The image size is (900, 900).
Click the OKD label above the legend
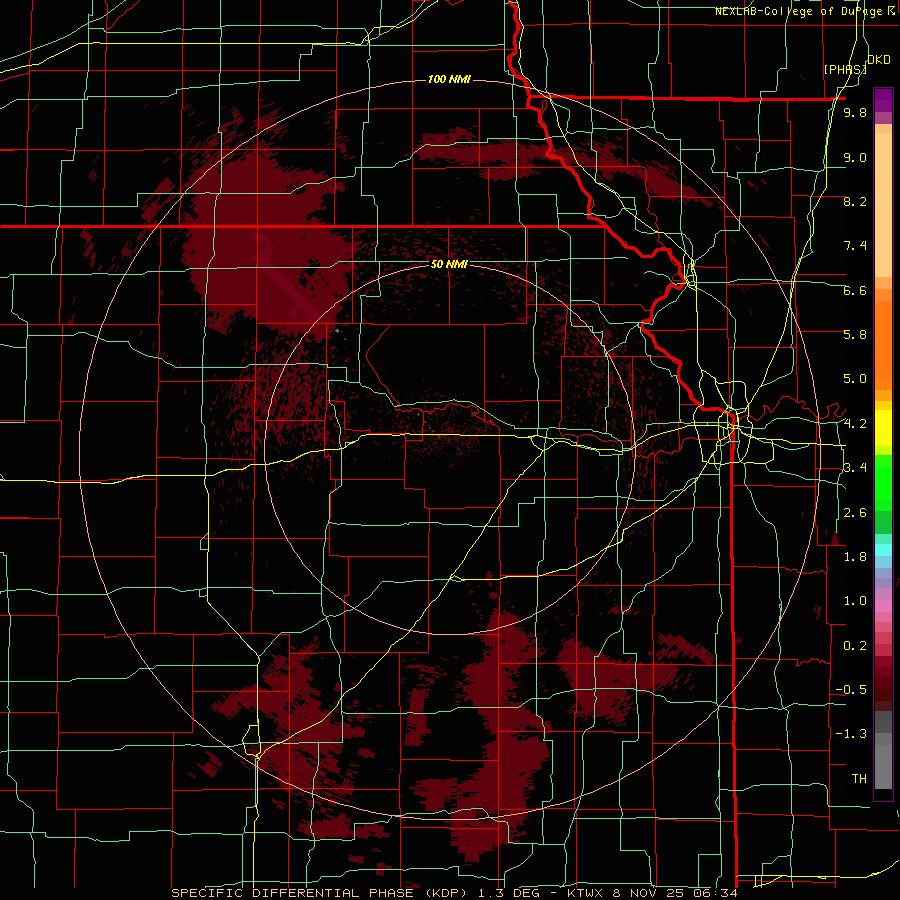click(x=879, y=60)
